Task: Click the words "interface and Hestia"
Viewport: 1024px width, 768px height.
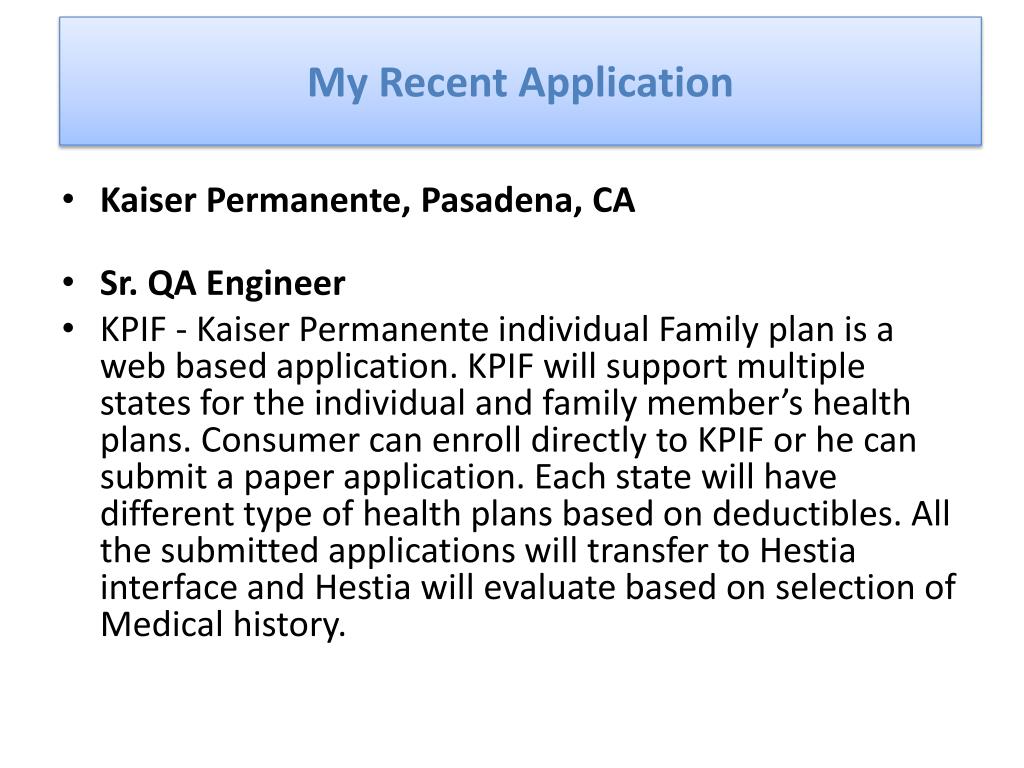Action: (x=255, y=587)
